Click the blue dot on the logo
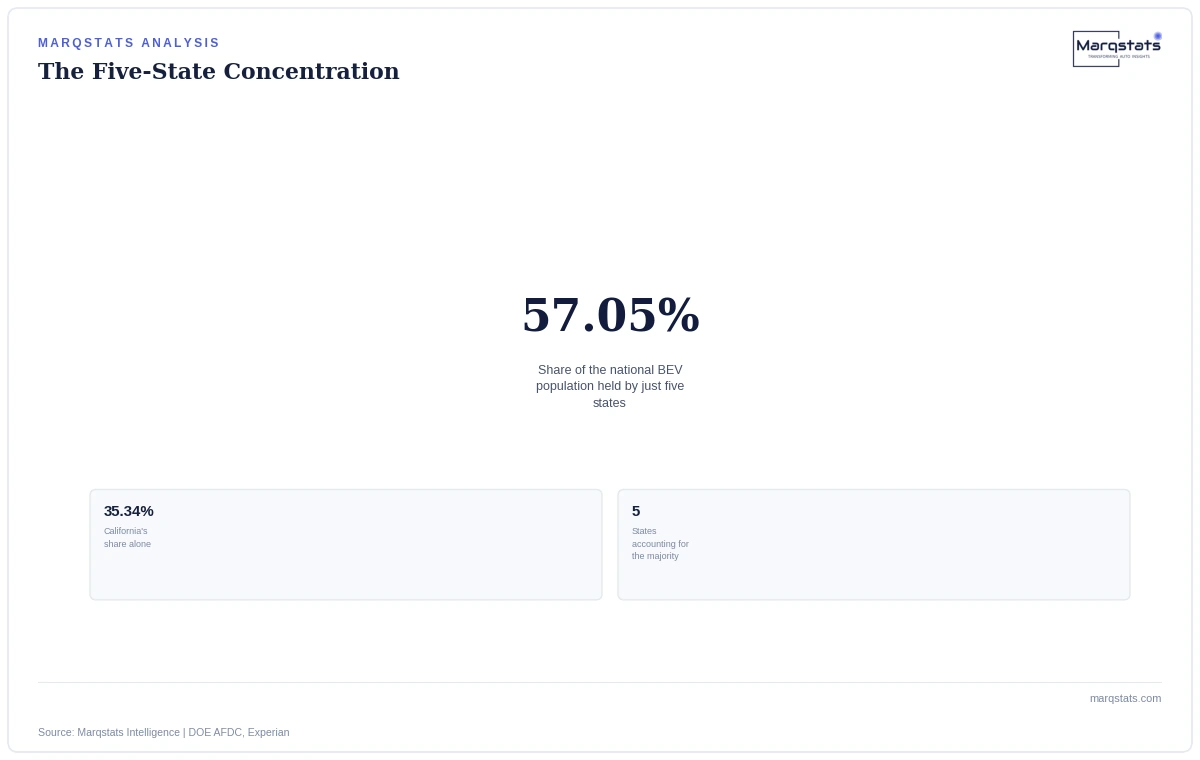Image resolution: width=1200 pixels, height=760 pixels. click(1158, 36)
